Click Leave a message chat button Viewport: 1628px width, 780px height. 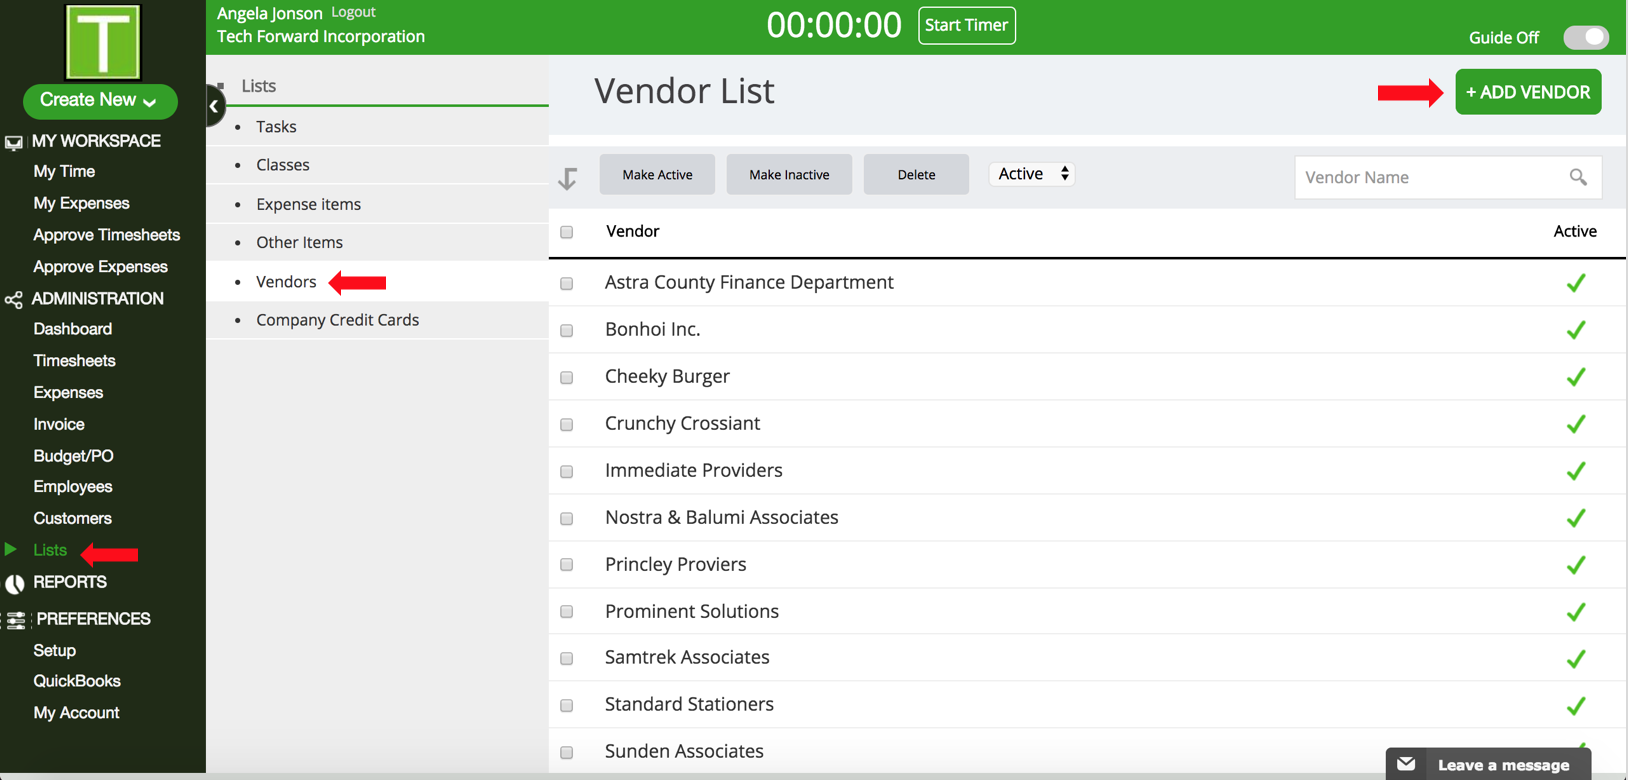pyautogui.click(x=1488, y=764)
